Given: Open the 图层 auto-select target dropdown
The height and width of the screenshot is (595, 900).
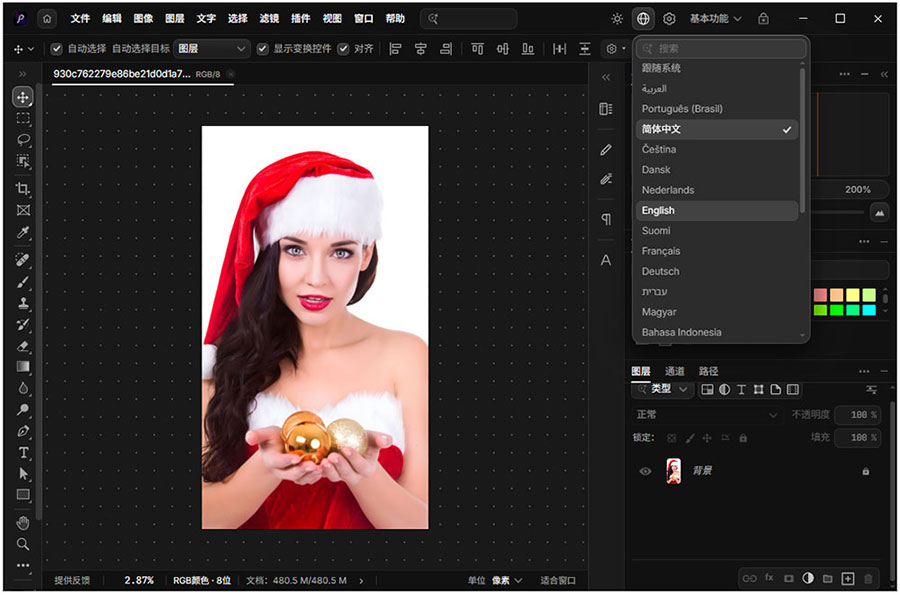Looking at the screenshot, I should 212,49.
